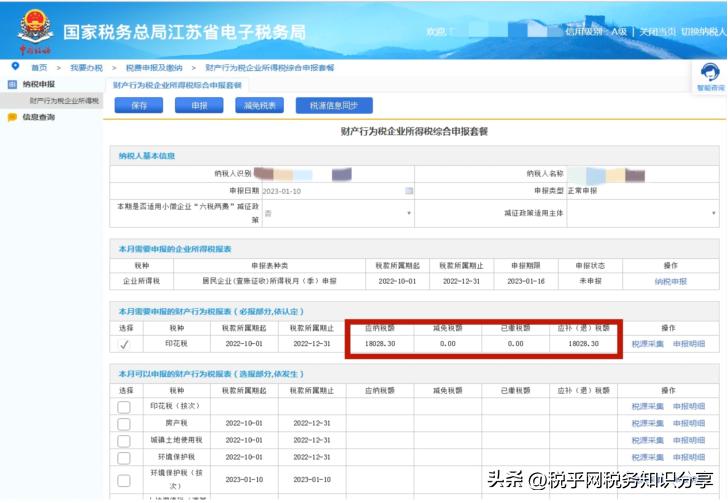The image size is (728, 503).
Task: Uncheck the ticked 印花税 row checkbox
Action: [124, 344]
